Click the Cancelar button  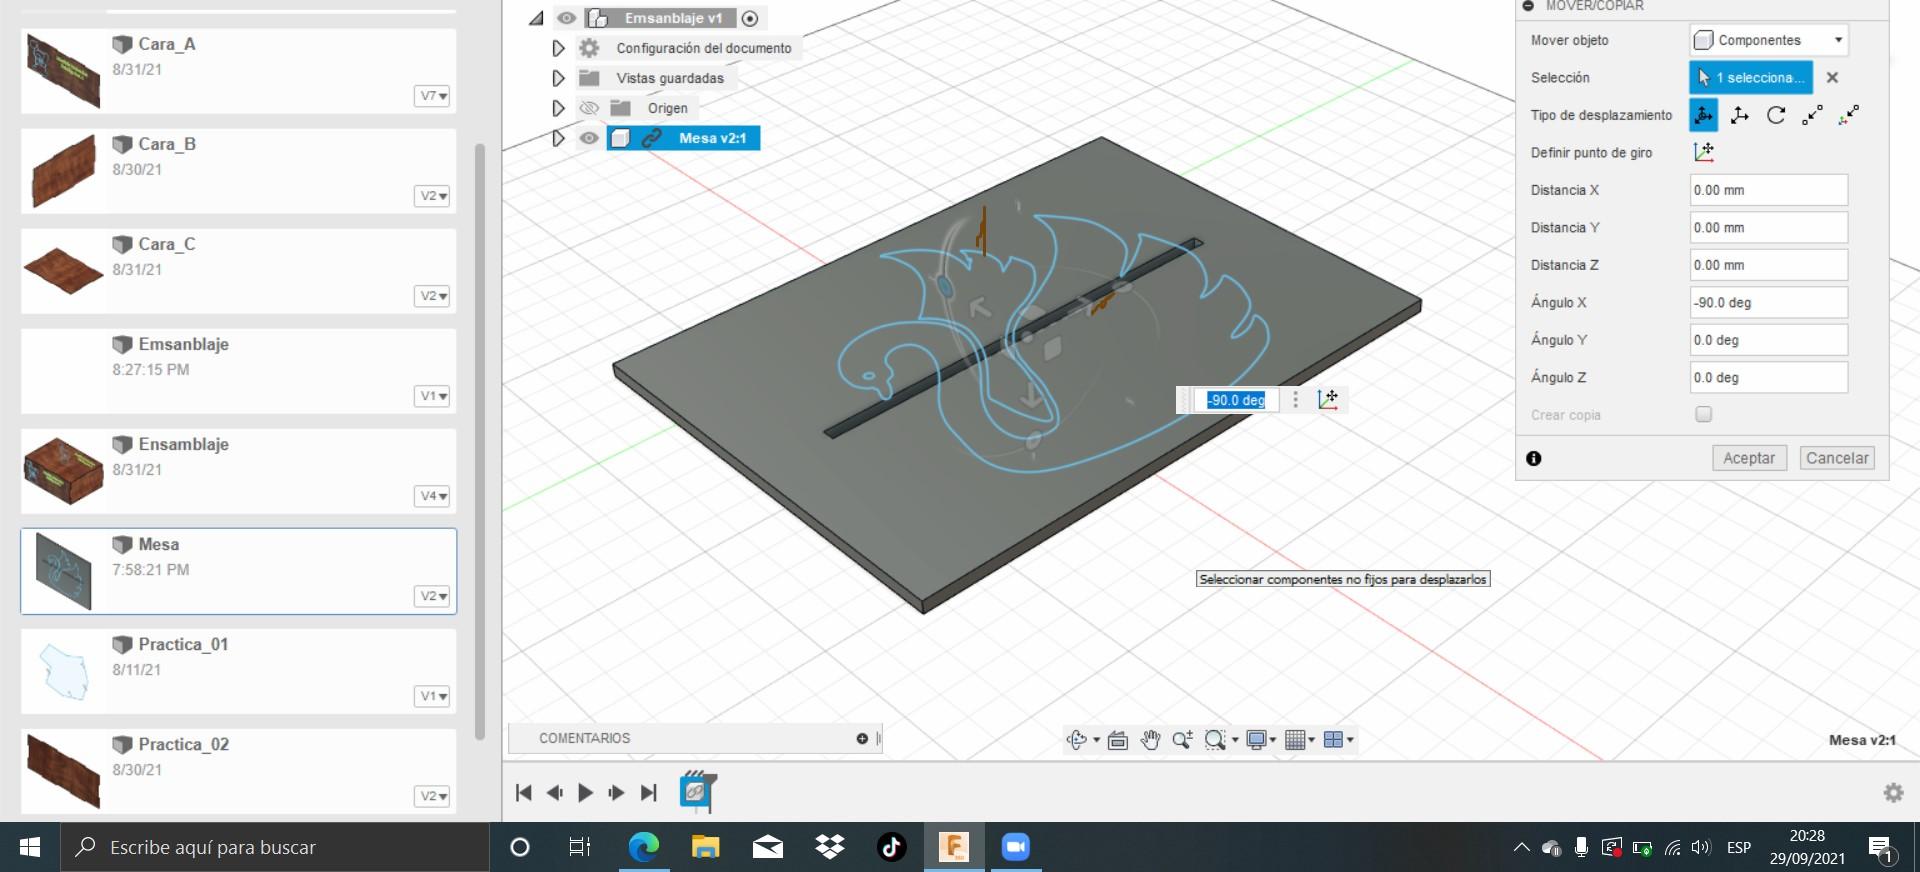pos(1837,458)
